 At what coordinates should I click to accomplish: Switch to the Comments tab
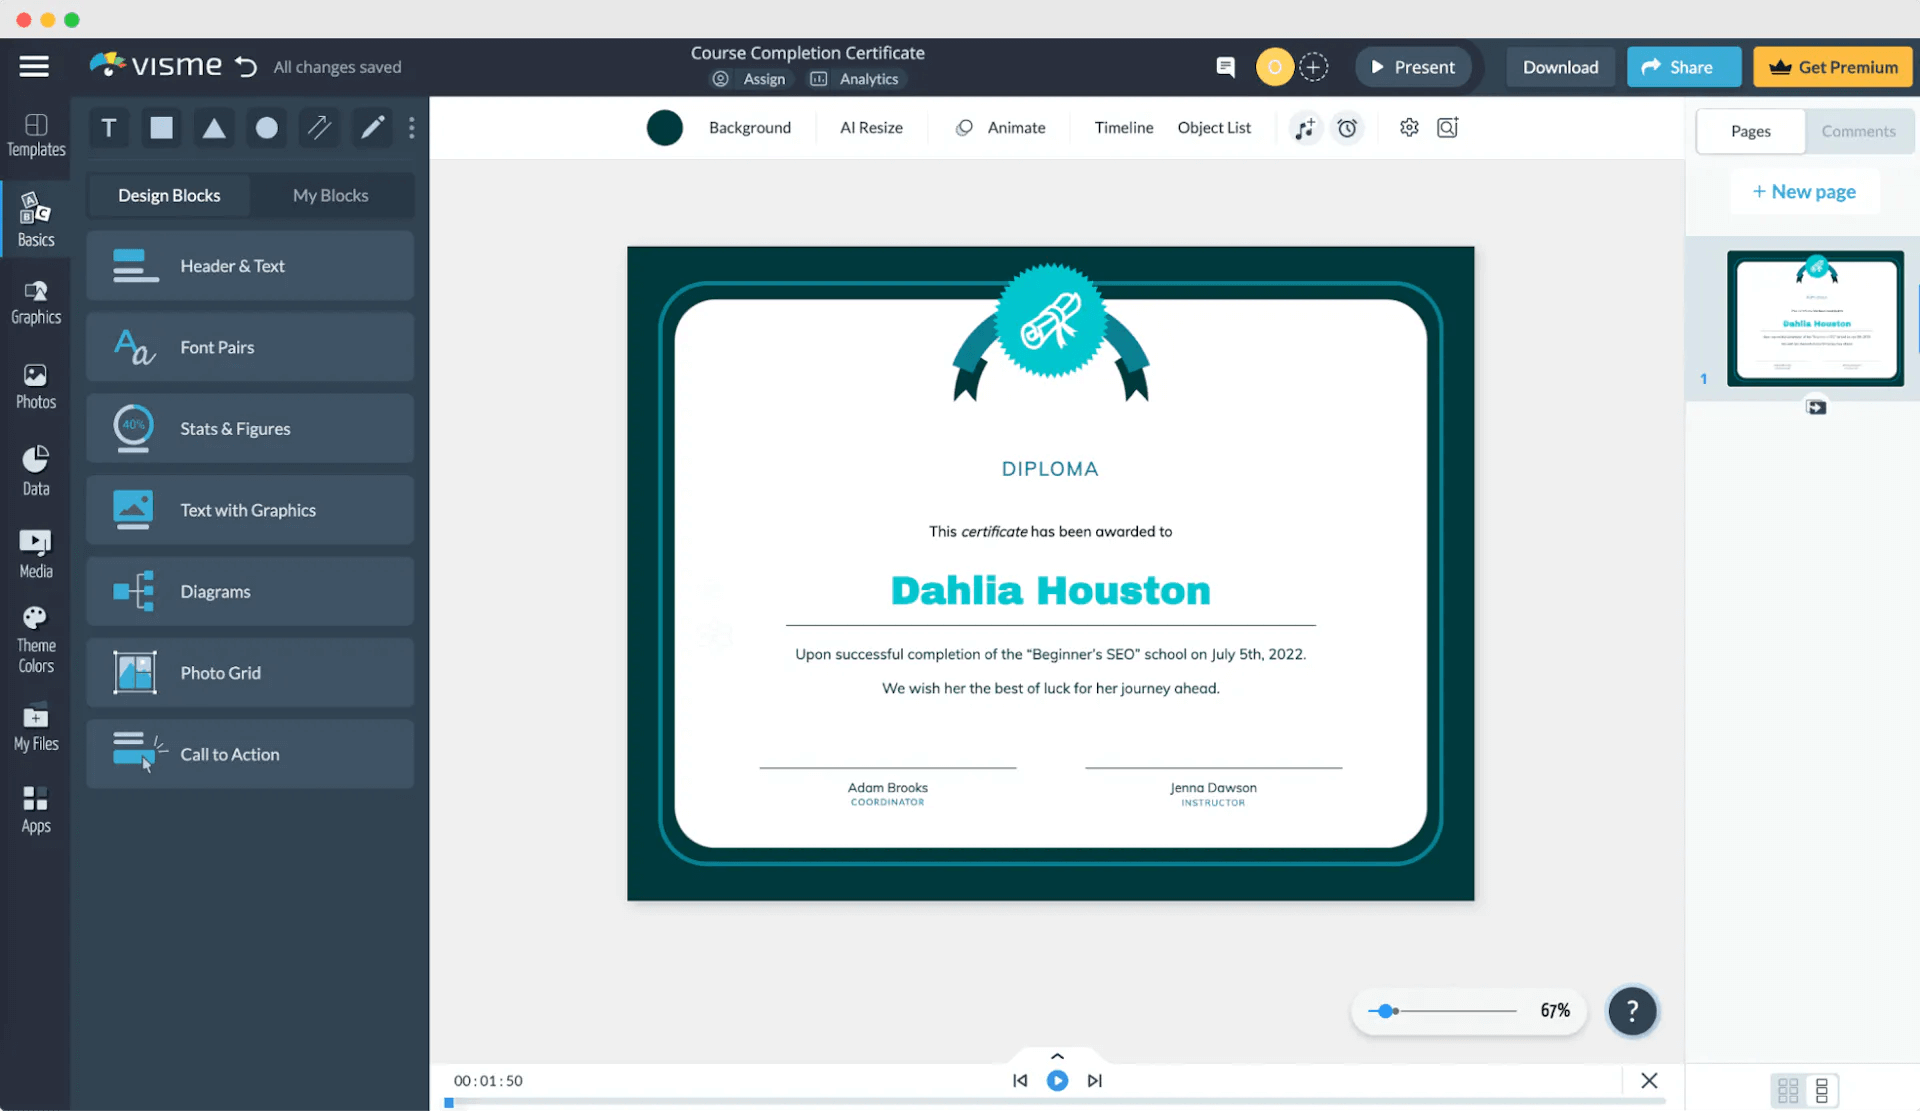point(1858,131)
